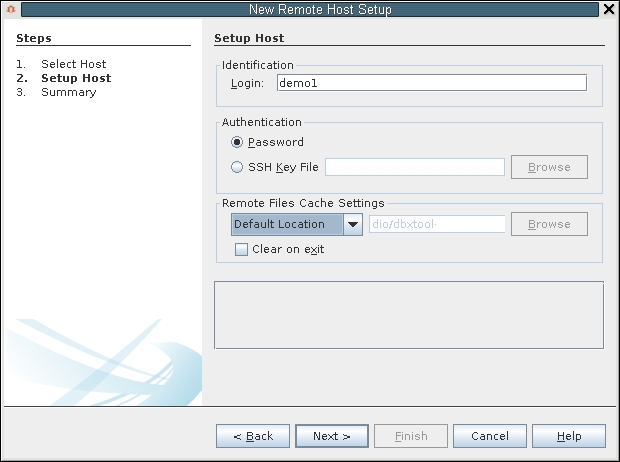Open Help for this wizard
The height and width of the screenshot is (462, 620).
569,436
